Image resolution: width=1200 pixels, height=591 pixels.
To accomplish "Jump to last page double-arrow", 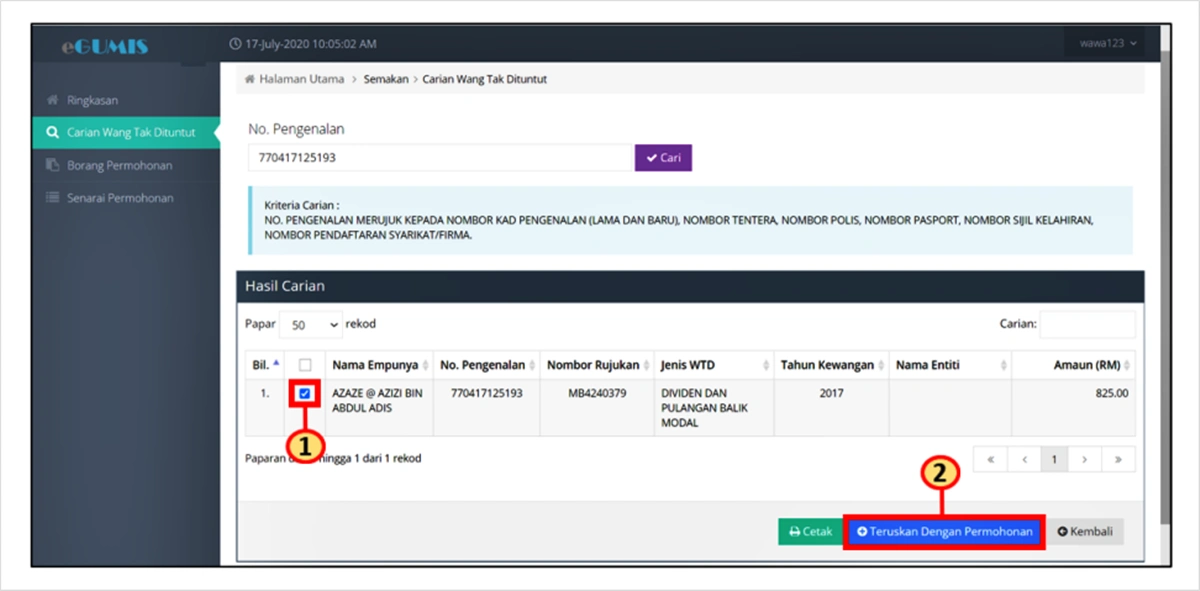I will [1118, 459].
